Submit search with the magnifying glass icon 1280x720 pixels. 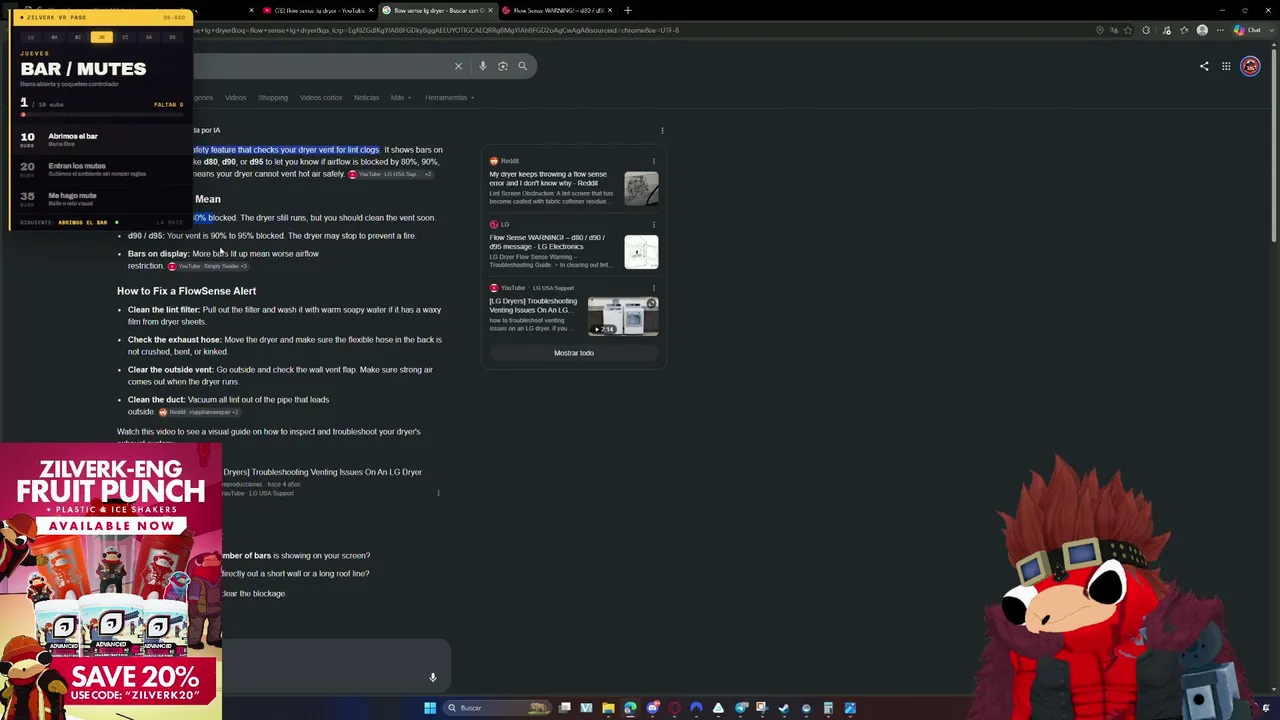(x=522, y=66)
